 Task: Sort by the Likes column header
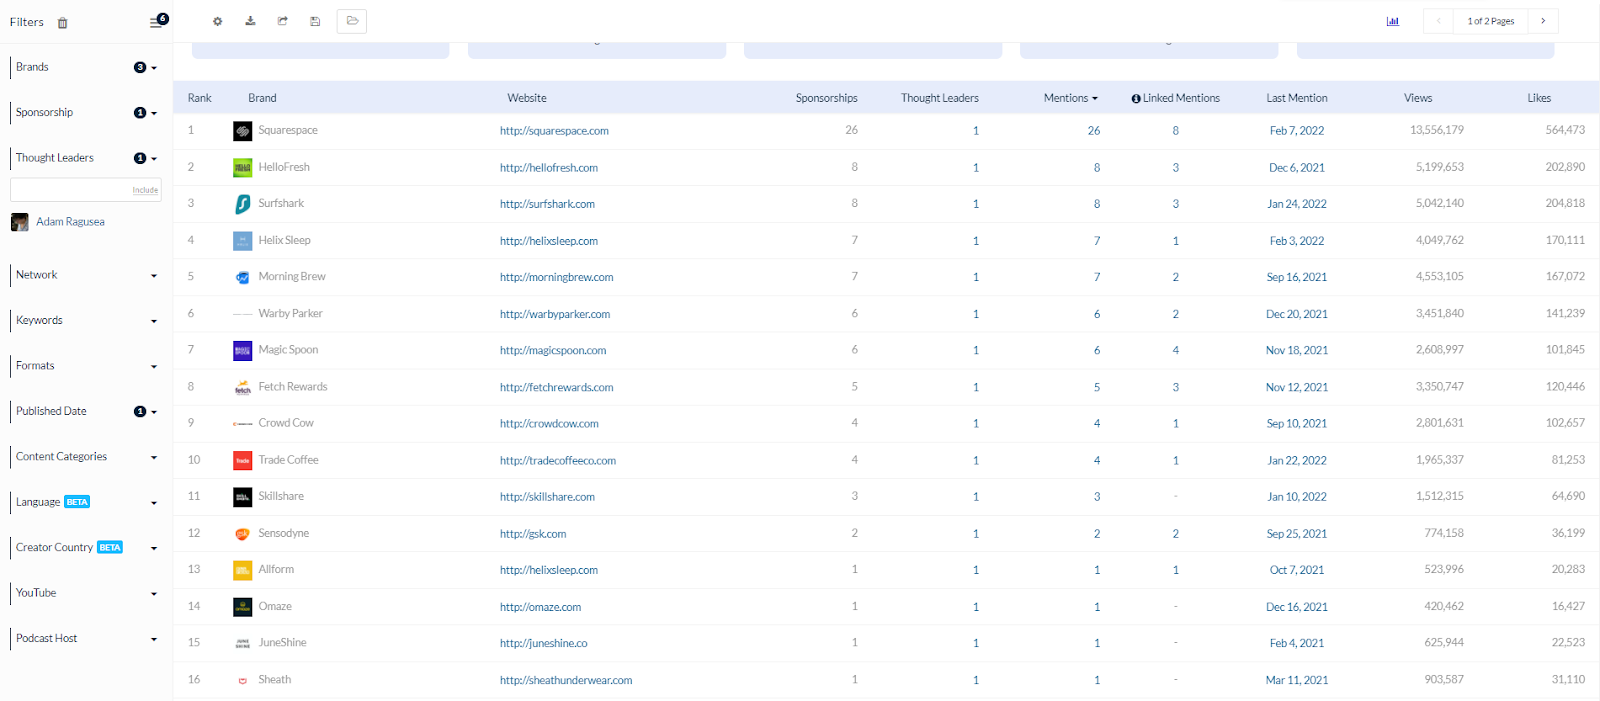[x=1539, y=98]
